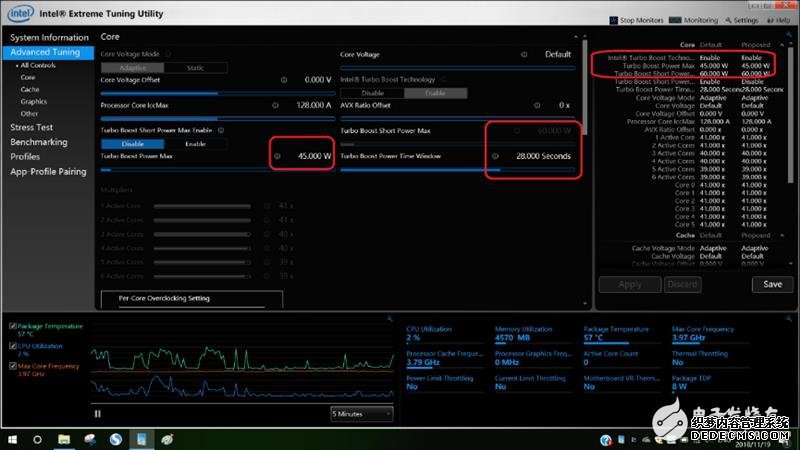The height and width of the screenshot is (450, 800).
Task: Collapse the Core section in summary list
Action: 782,45
